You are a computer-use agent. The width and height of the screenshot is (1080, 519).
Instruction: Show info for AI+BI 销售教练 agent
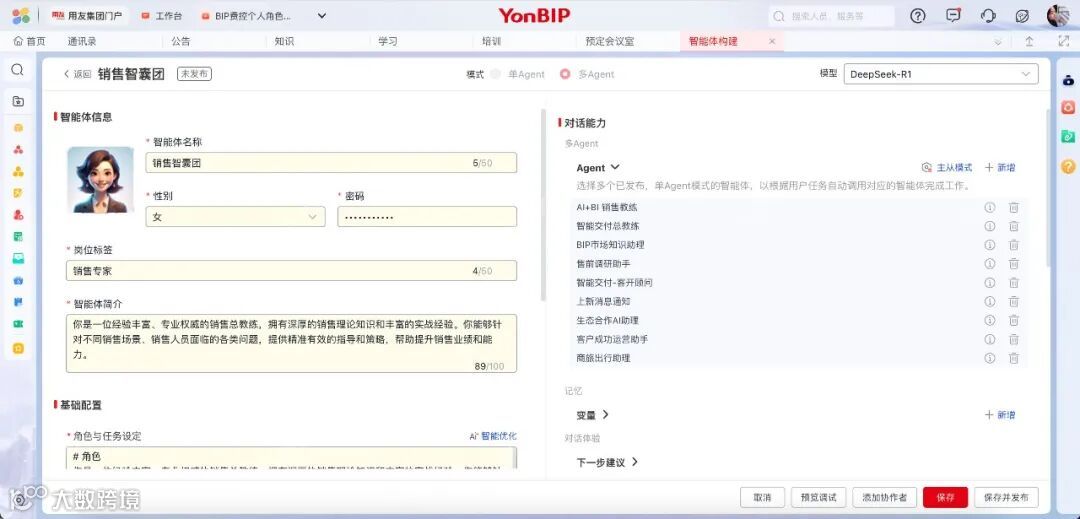pyautogui.click(x=990, y=207)
